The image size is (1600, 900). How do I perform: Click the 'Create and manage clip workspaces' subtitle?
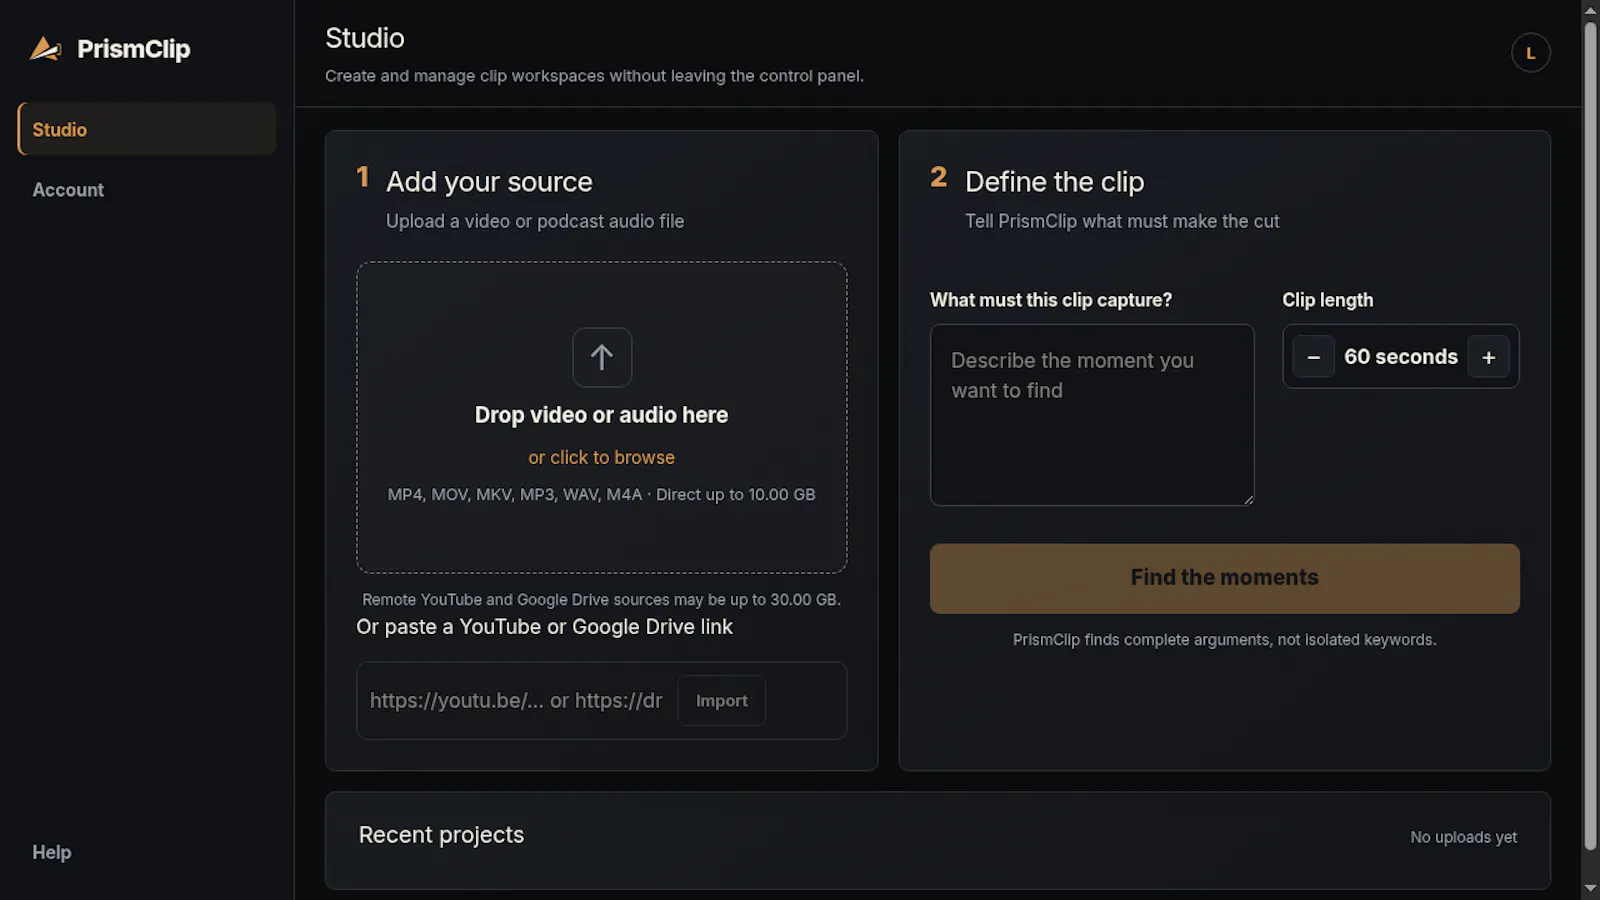click(x=594, y=76)
